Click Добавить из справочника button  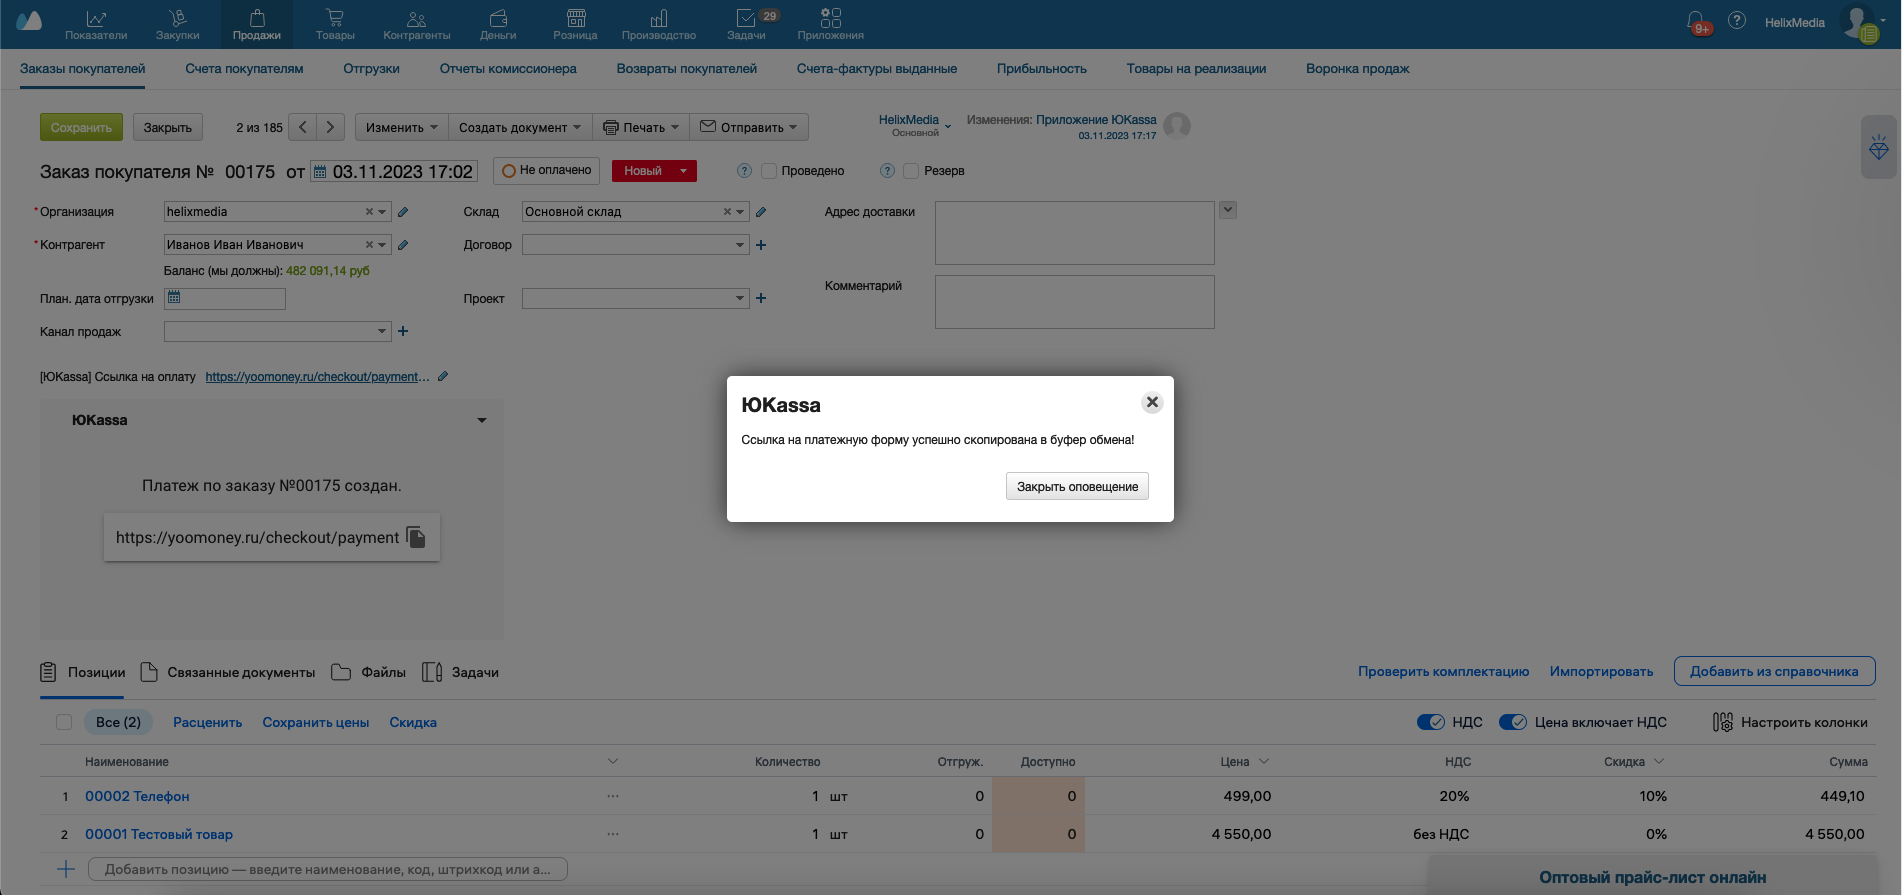pyautogui.click(x=1774, y=671)
